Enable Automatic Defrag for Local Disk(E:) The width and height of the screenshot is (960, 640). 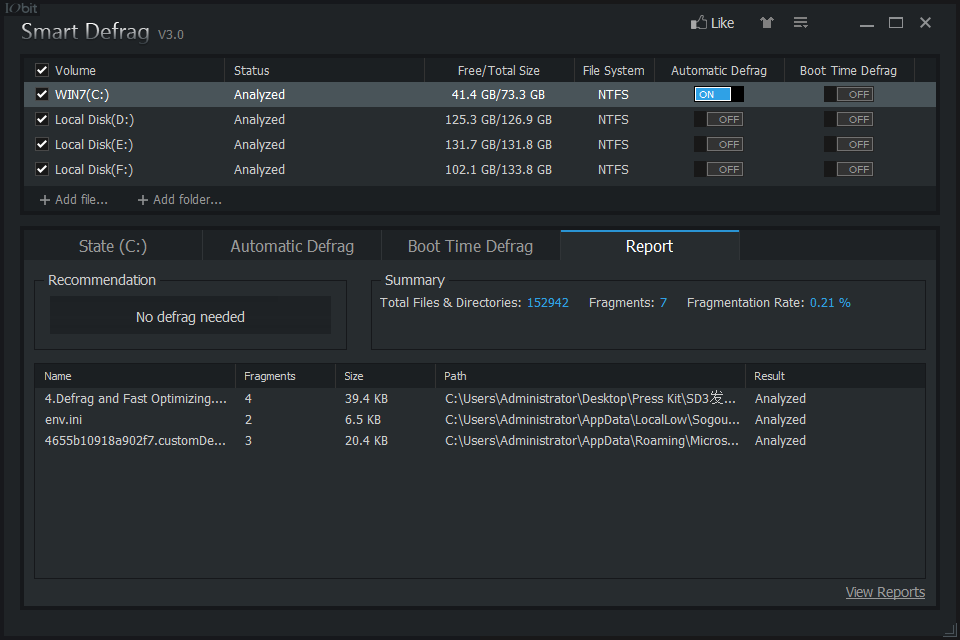tap(719, 145)
